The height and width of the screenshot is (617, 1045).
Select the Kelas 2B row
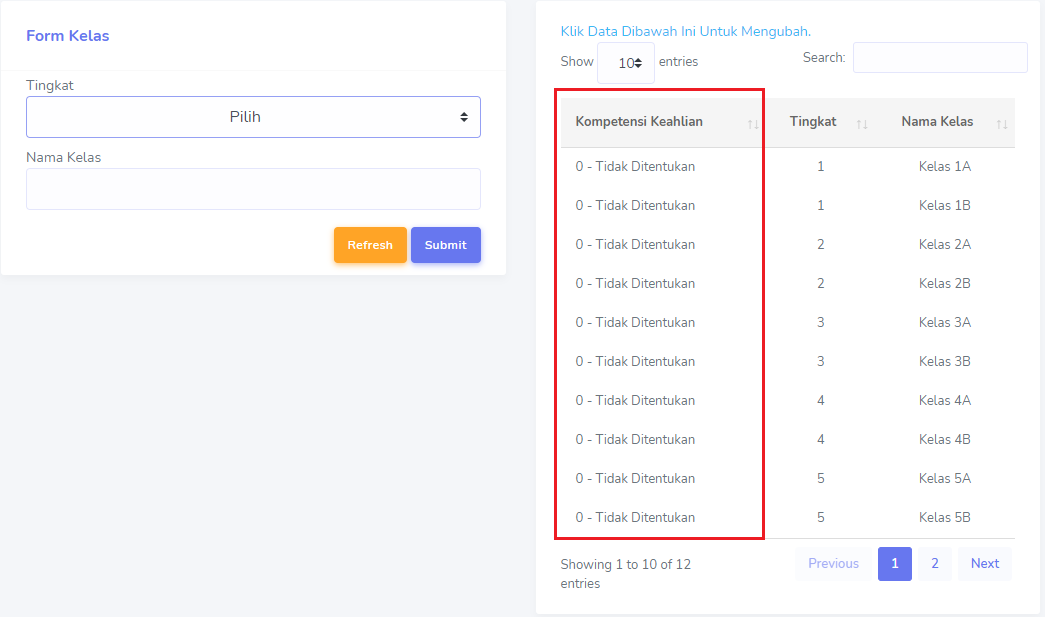944,284
